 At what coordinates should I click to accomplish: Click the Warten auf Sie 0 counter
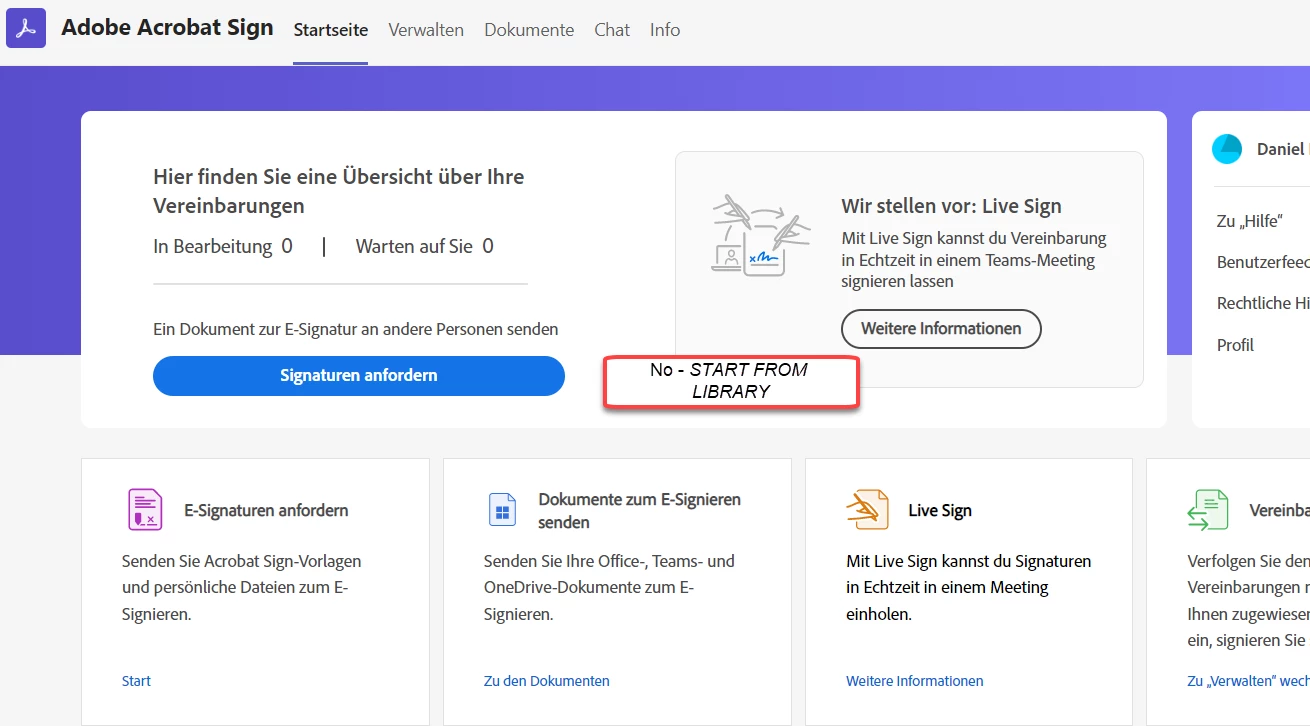pos(425,246)
